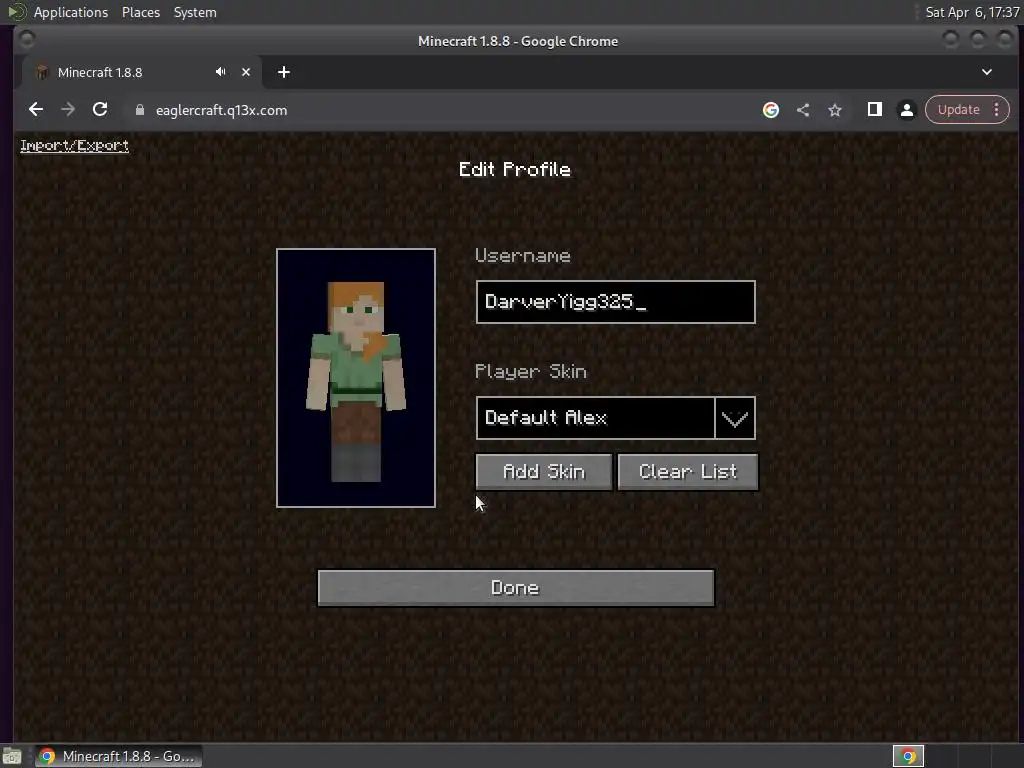Click the Clear List button
Image resolution: width=1024 pixels, height=768 pixels.
(x=688, y=472)
